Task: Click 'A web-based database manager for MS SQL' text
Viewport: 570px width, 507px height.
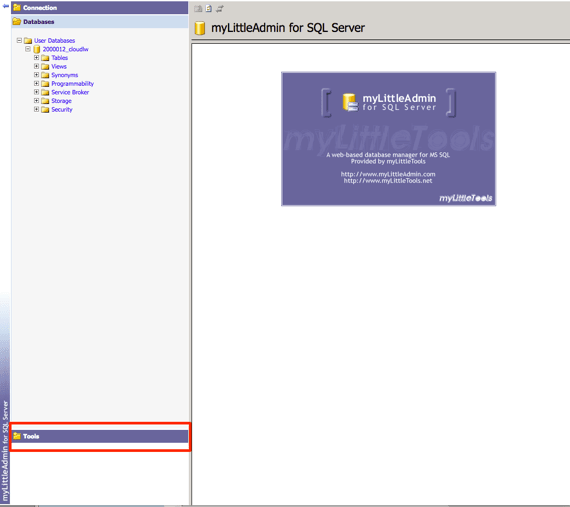Action: (x=388, y=155)
